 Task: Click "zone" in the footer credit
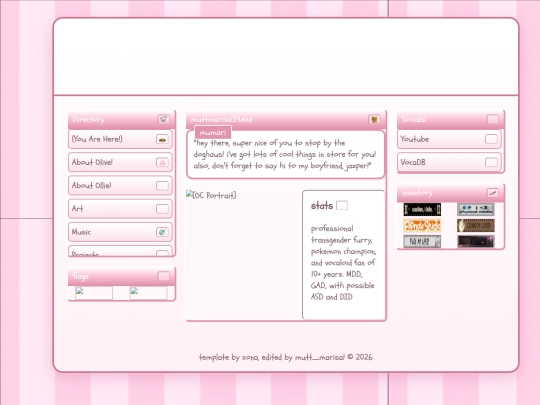(x=250, y=357)
